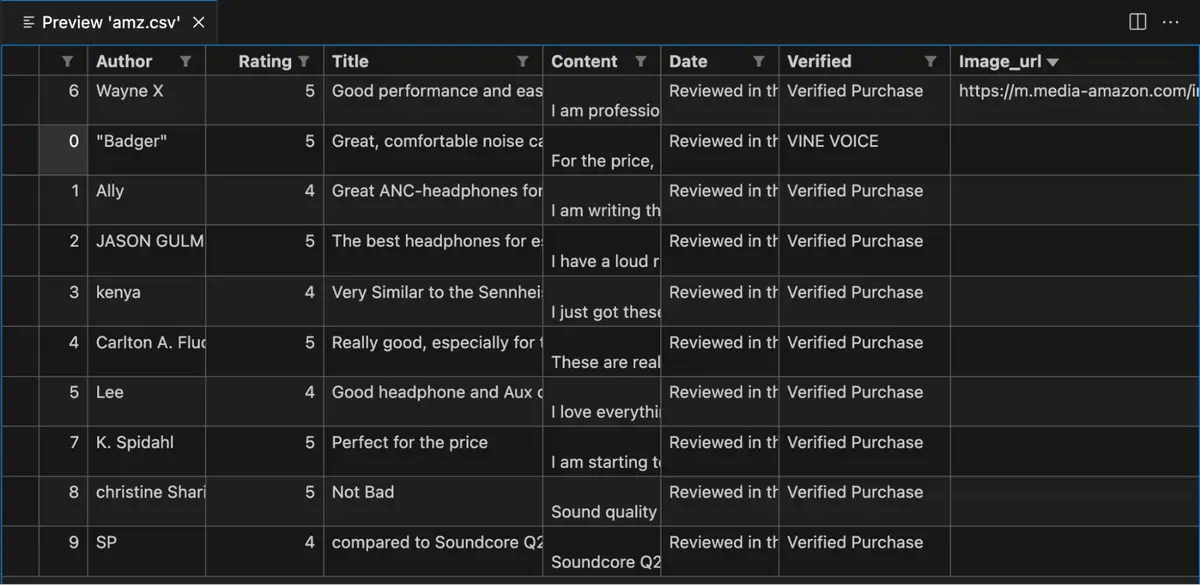The width and height of the screenshot is (1200, 585).
Task: Select the author cell "kenya"
Action: pos(118,292)
